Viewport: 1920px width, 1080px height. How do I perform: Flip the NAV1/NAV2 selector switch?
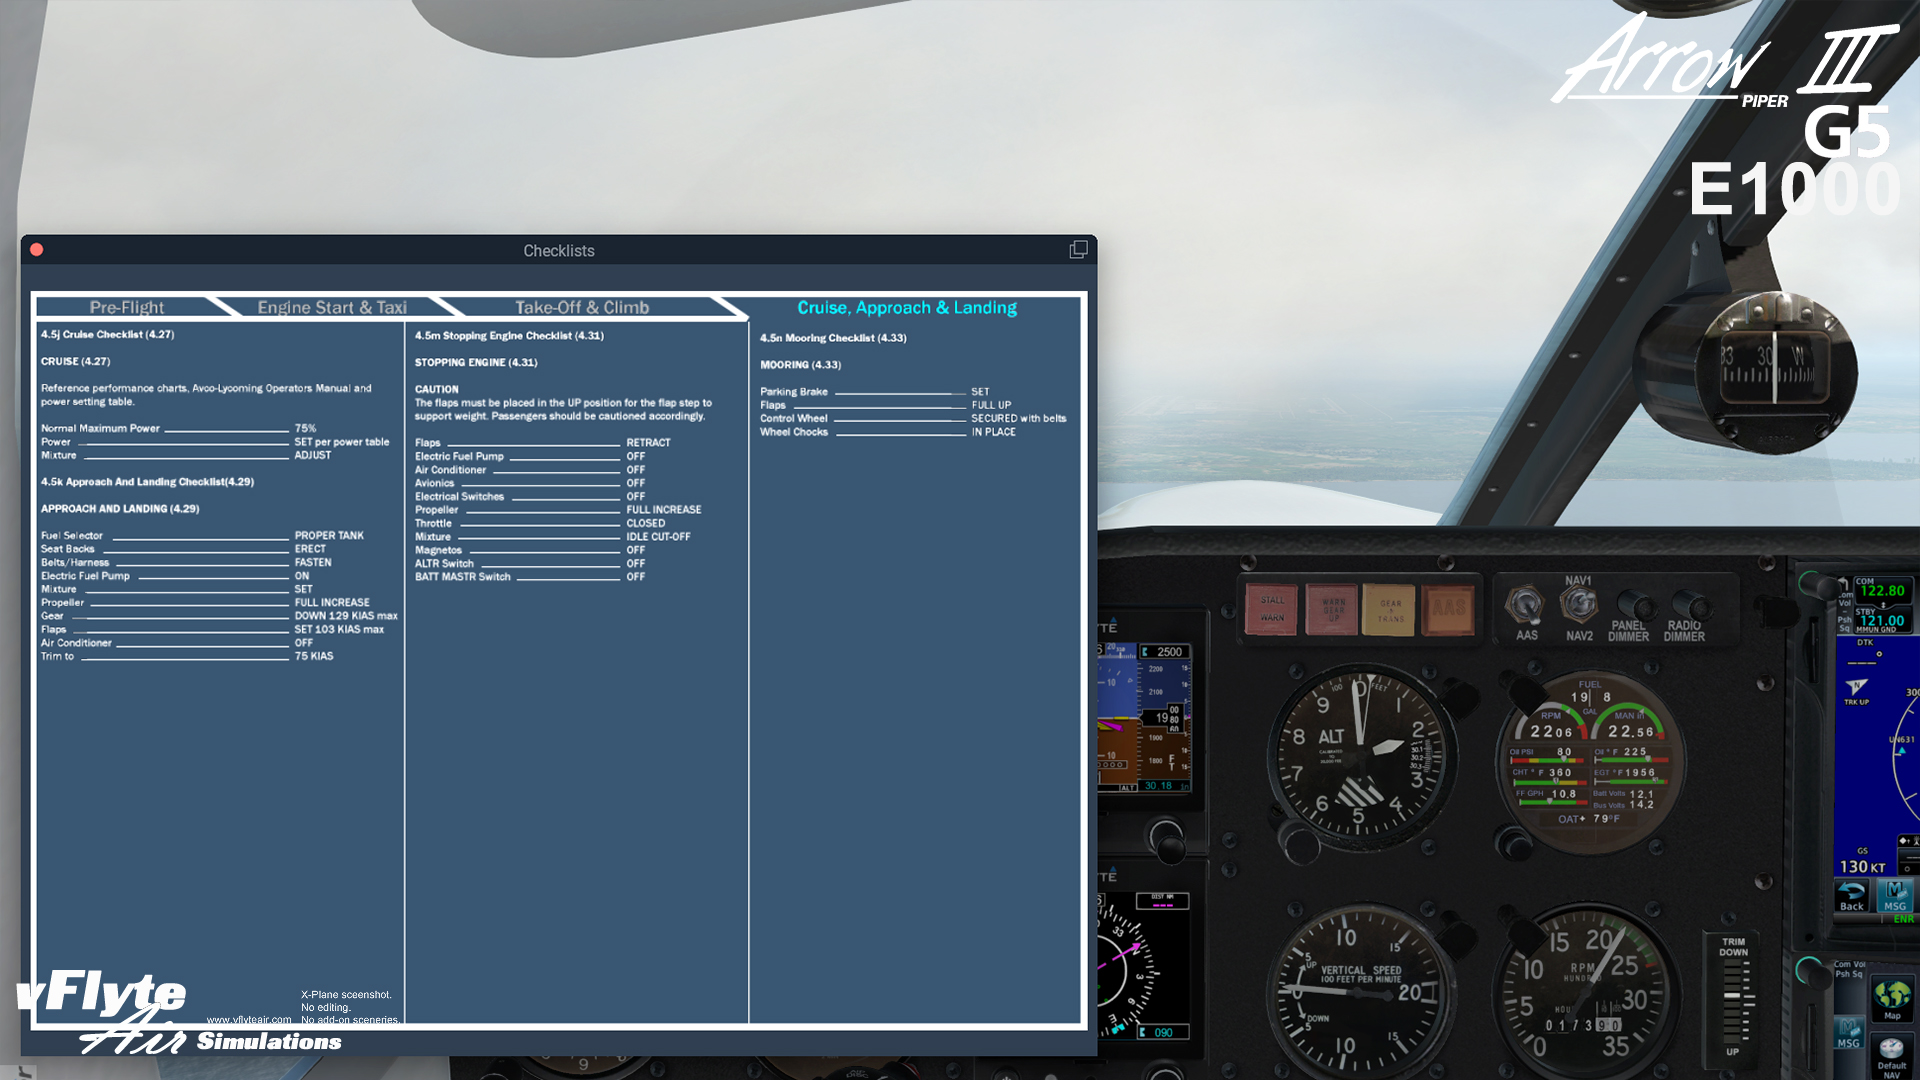tap(1579, 605)
